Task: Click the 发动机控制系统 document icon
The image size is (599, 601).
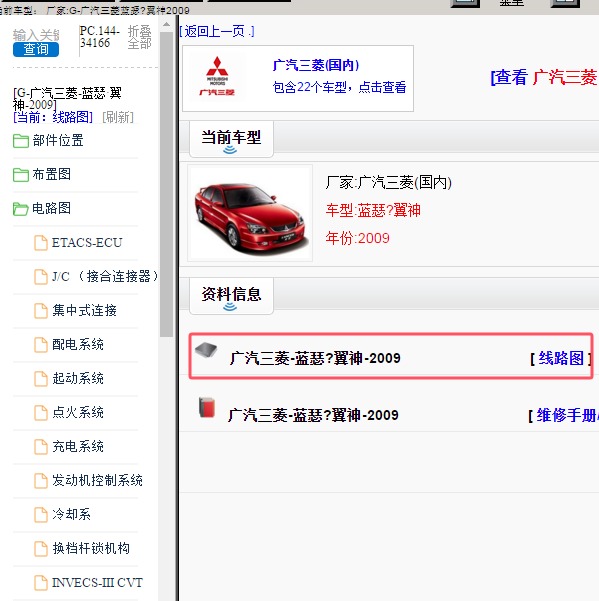Action: (41, 481)
